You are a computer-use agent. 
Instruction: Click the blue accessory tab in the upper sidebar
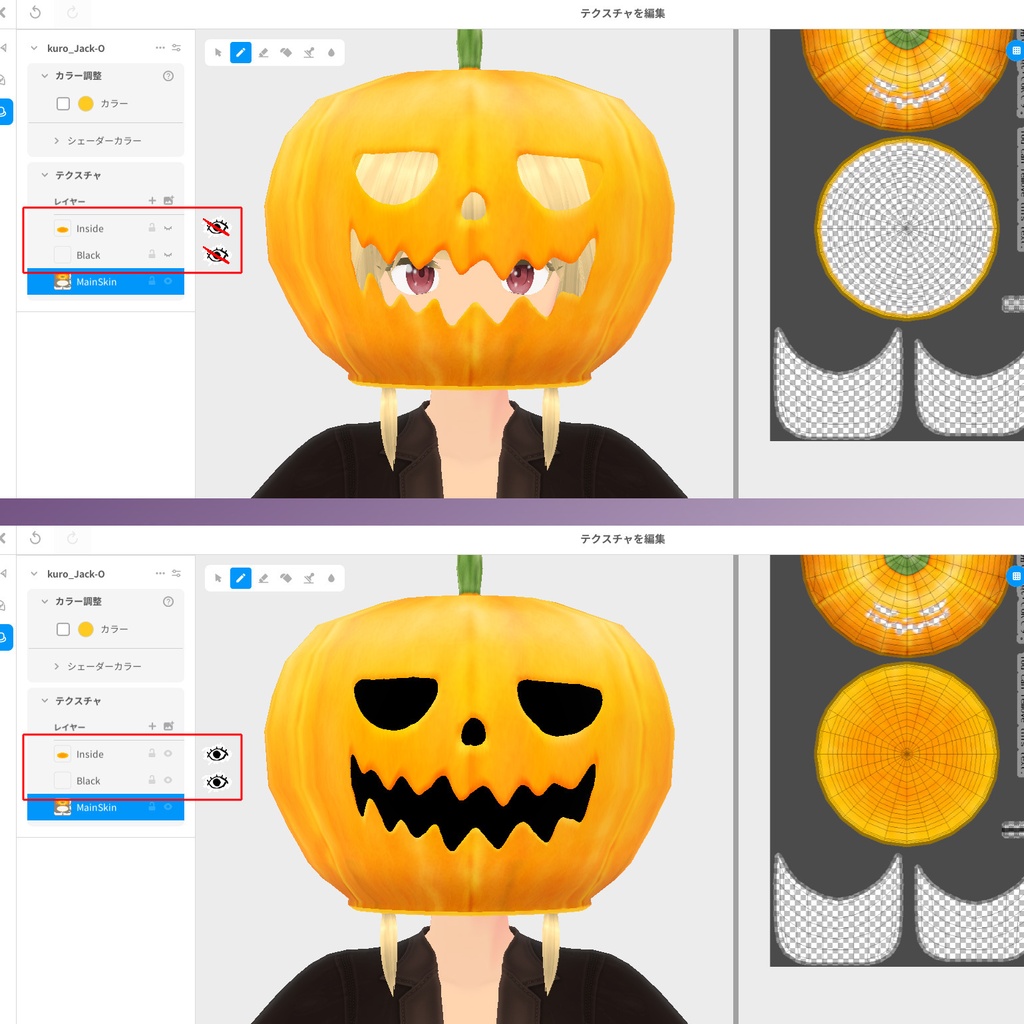[x=5, y=112]
